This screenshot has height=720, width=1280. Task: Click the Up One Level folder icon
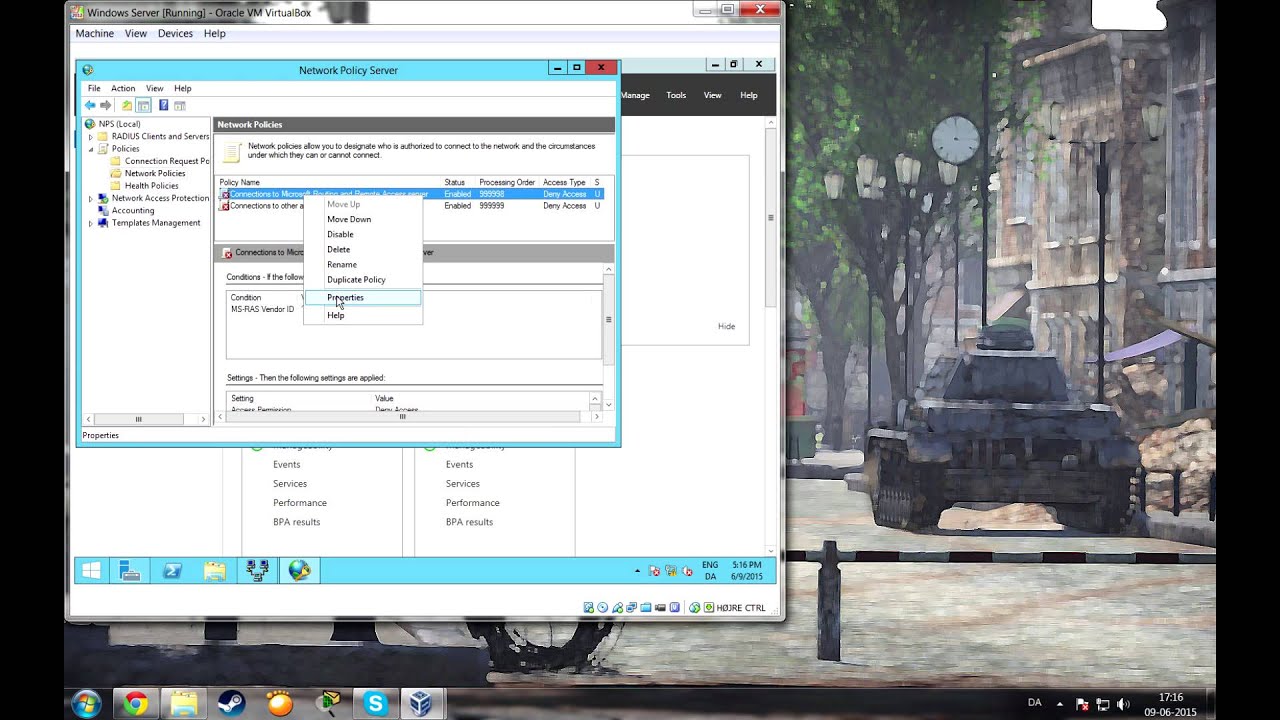[126, 105]
